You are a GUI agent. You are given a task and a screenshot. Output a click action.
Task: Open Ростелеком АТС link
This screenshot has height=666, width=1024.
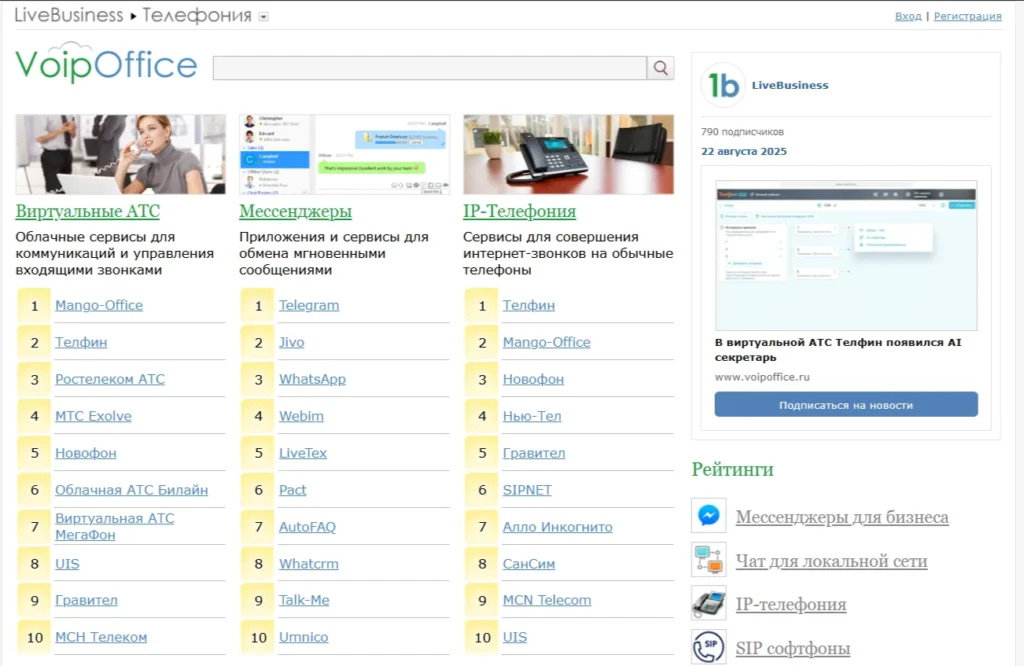click(x=110, y=379)
